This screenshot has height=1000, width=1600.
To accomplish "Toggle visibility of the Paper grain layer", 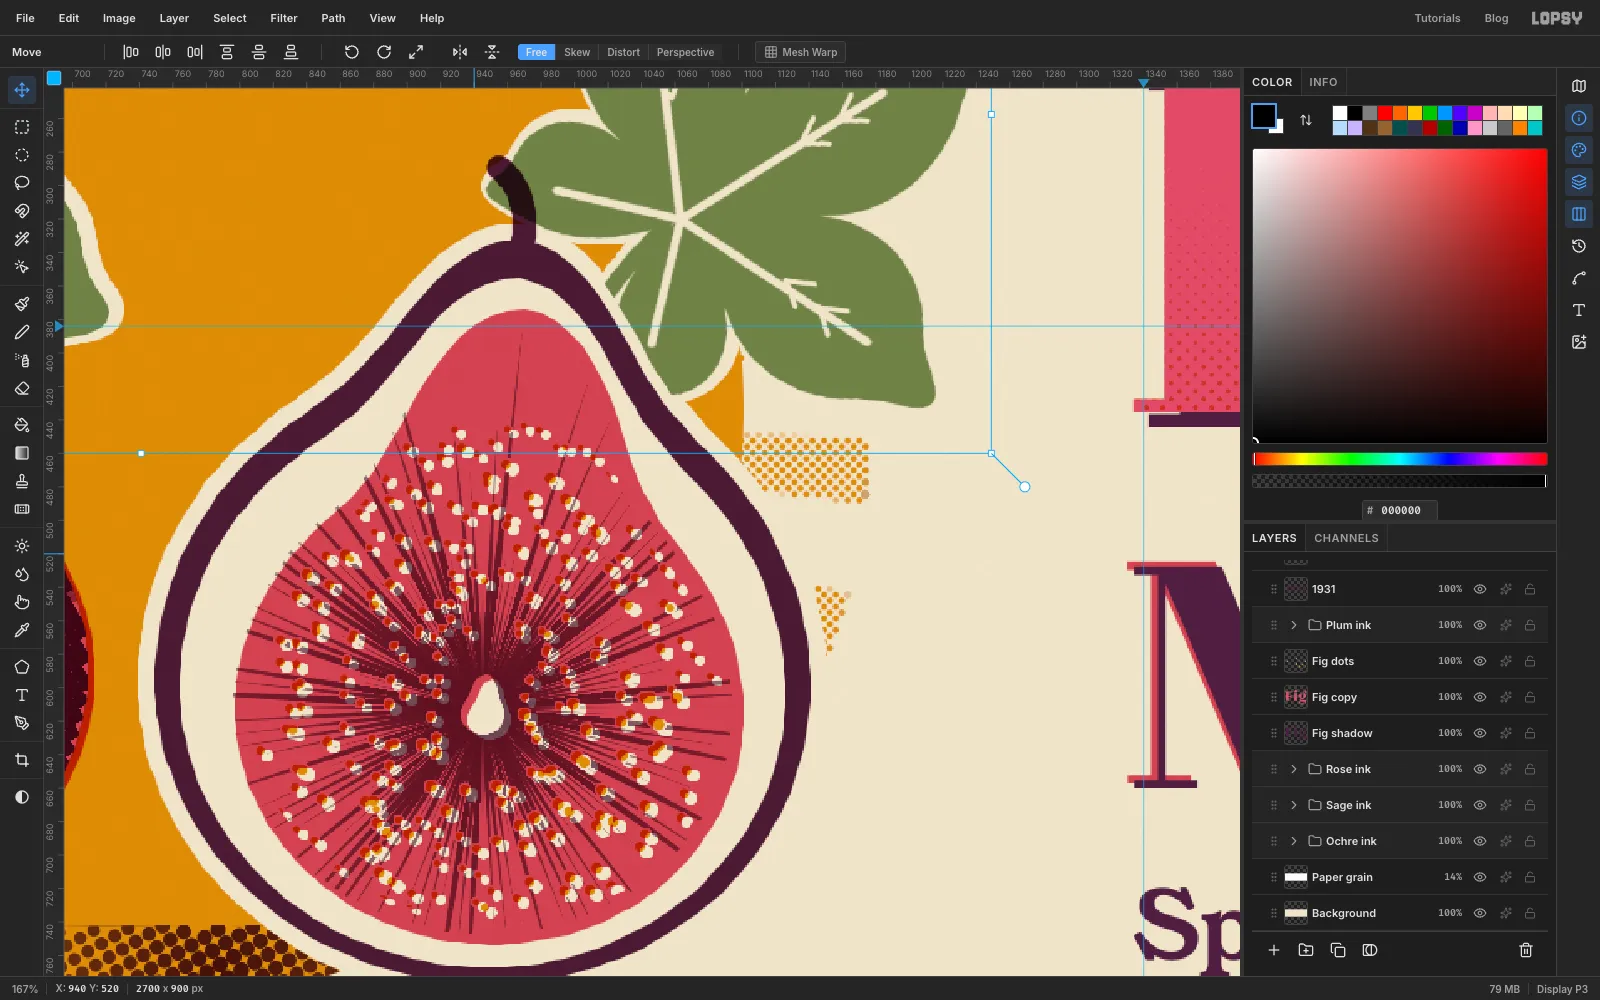I will pos(1480,877).
